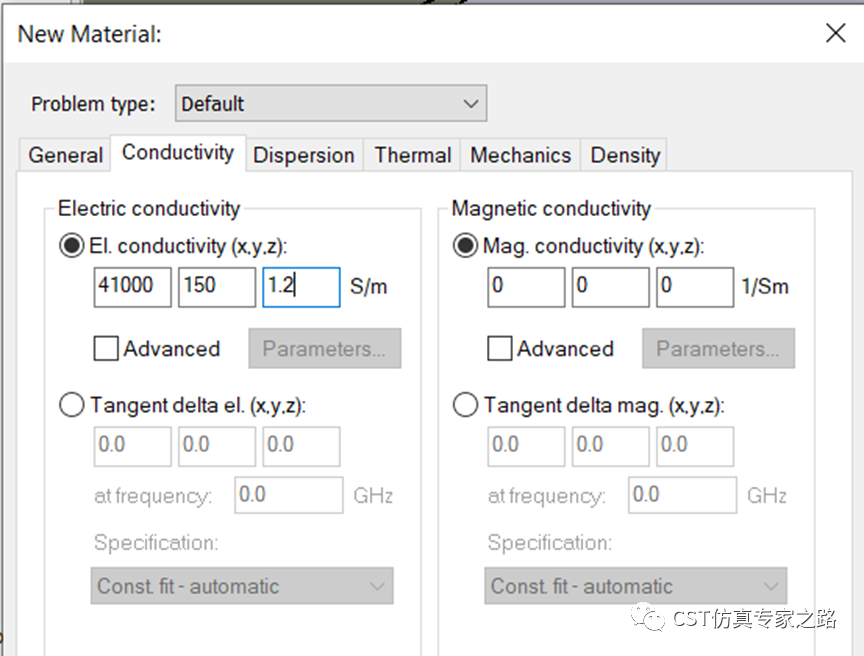Image resolution: width=864 pixels, height=656 pixels.
Task: Click the electric conductivity z field showing 1.2
Action: click(301, 287)
